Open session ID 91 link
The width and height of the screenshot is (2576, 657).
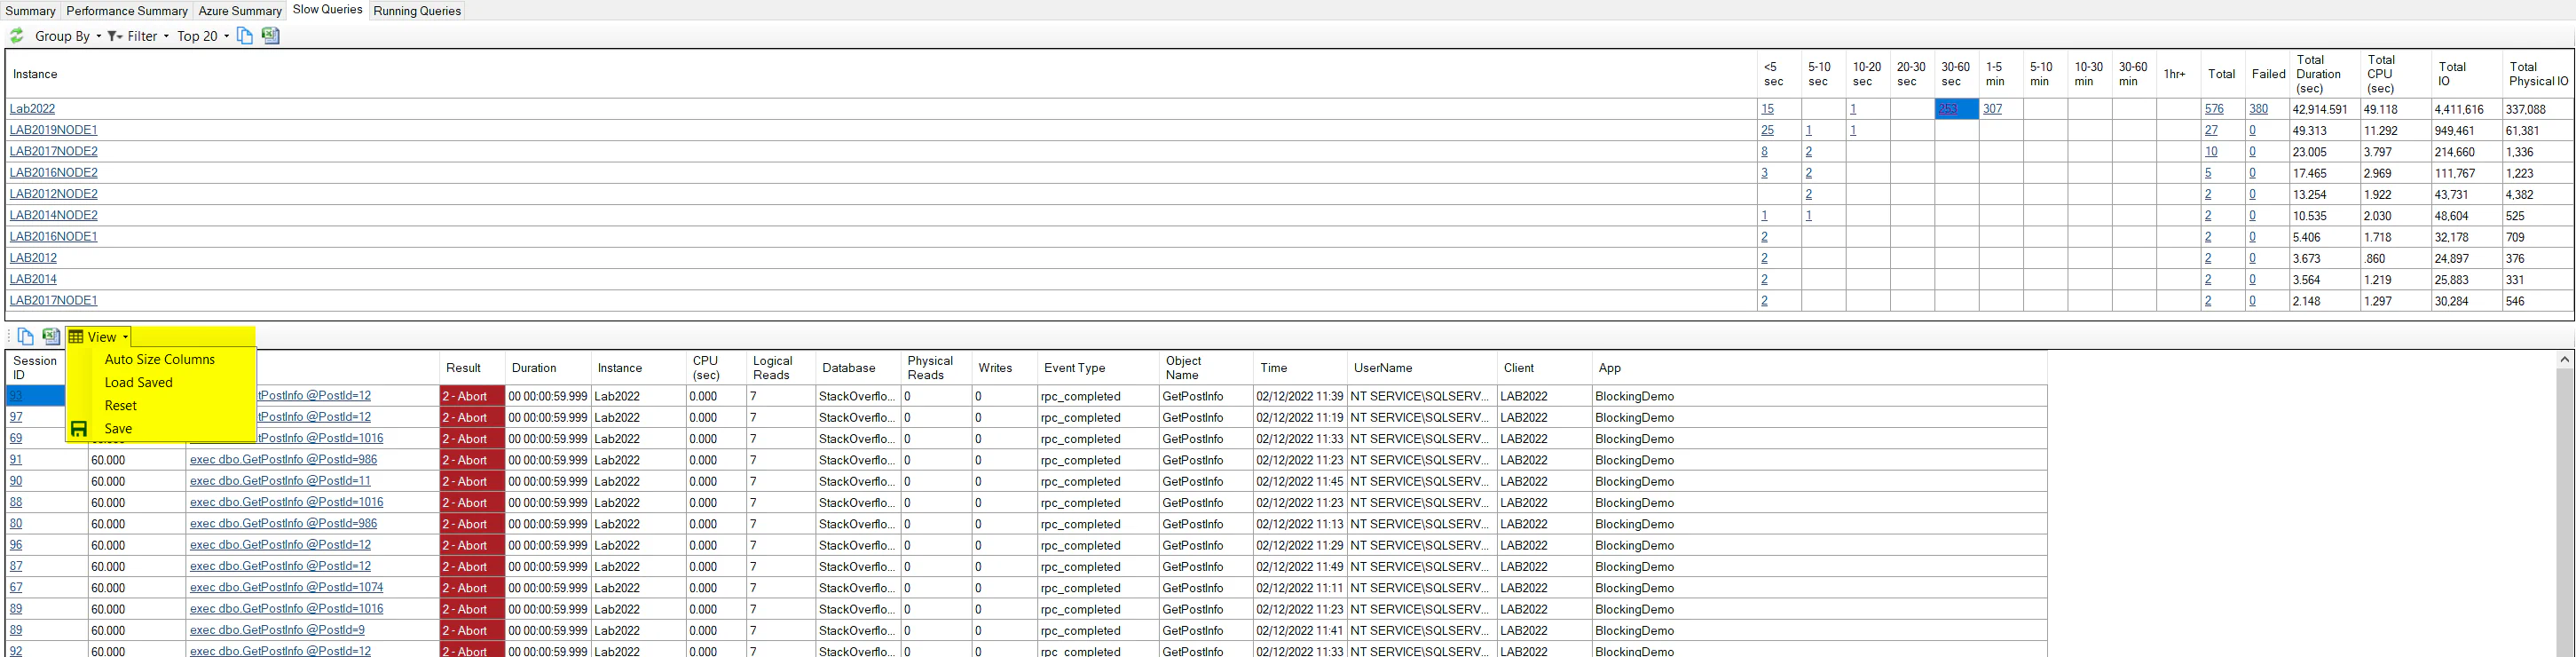16,460
